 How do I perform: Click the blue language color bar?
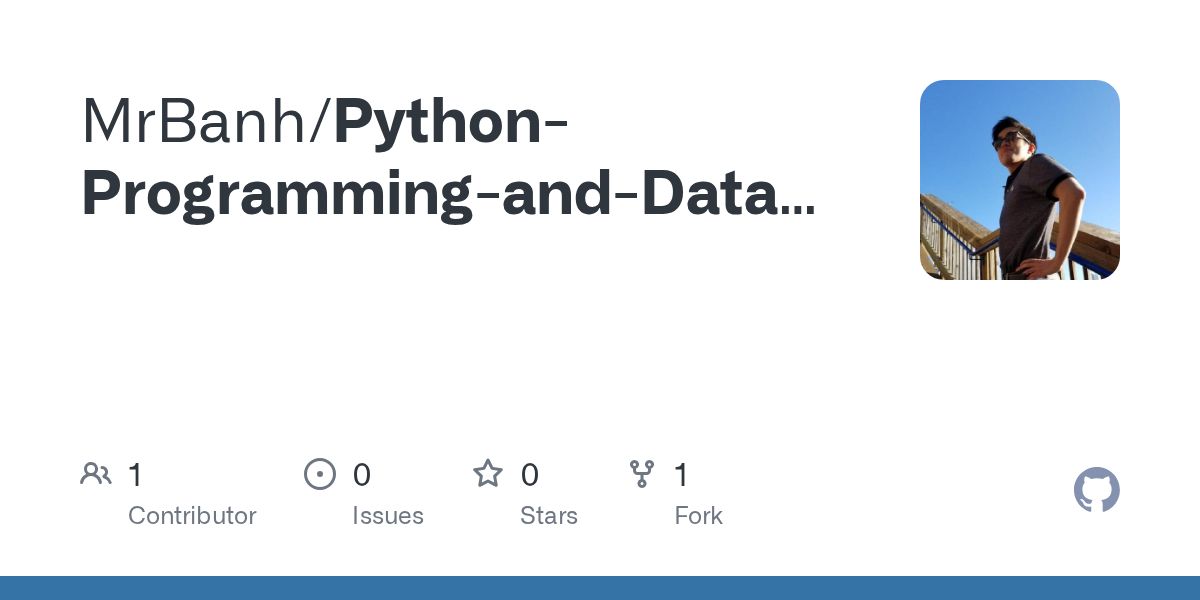tap(600, 588)
